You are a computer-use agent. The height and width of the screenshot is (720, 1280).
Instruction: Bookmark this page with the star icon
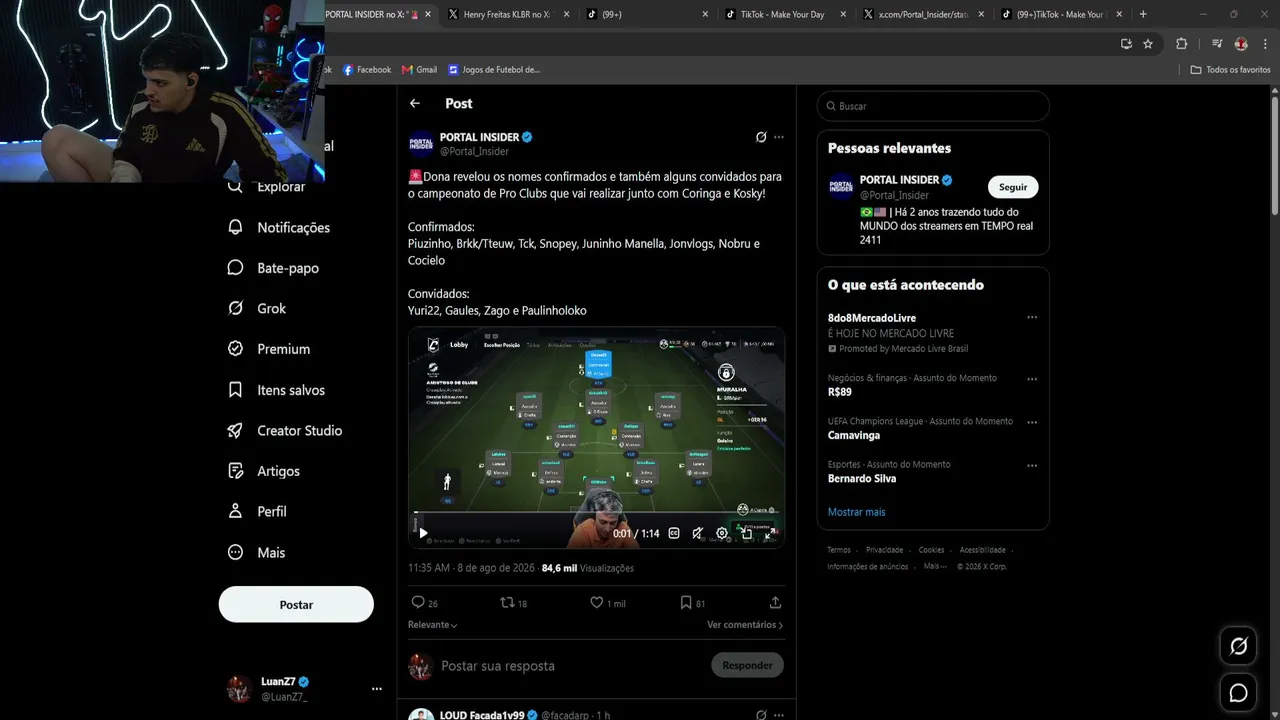click(1148, 44)
